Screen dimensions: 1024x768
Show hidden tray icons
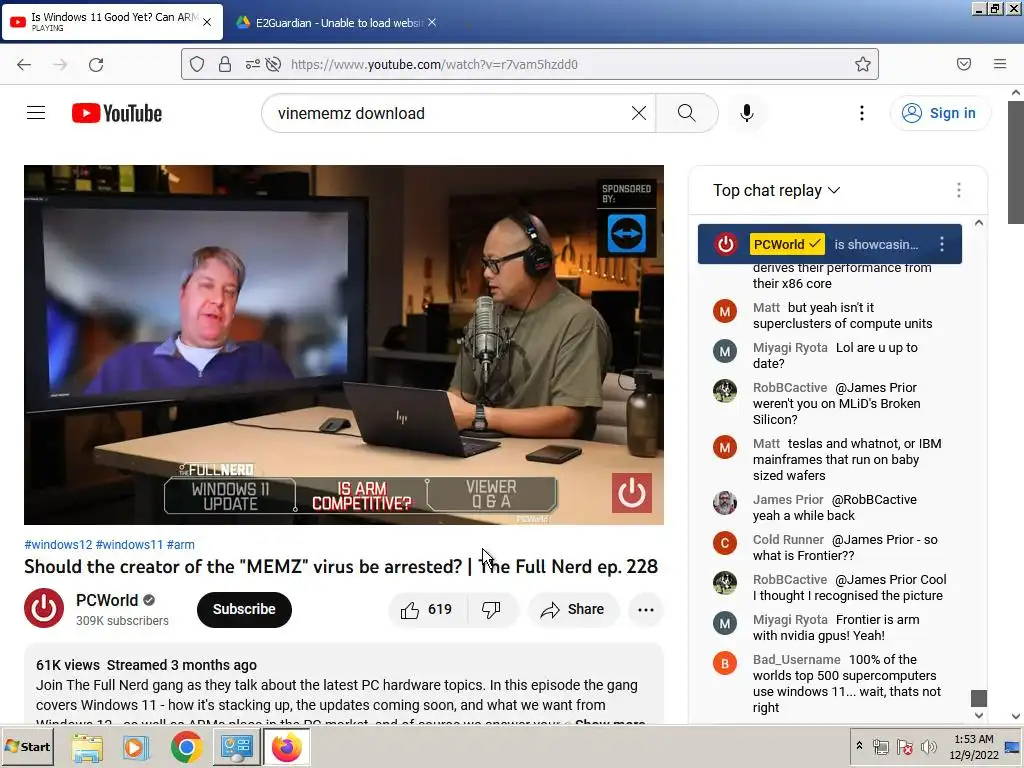point(859,746)
